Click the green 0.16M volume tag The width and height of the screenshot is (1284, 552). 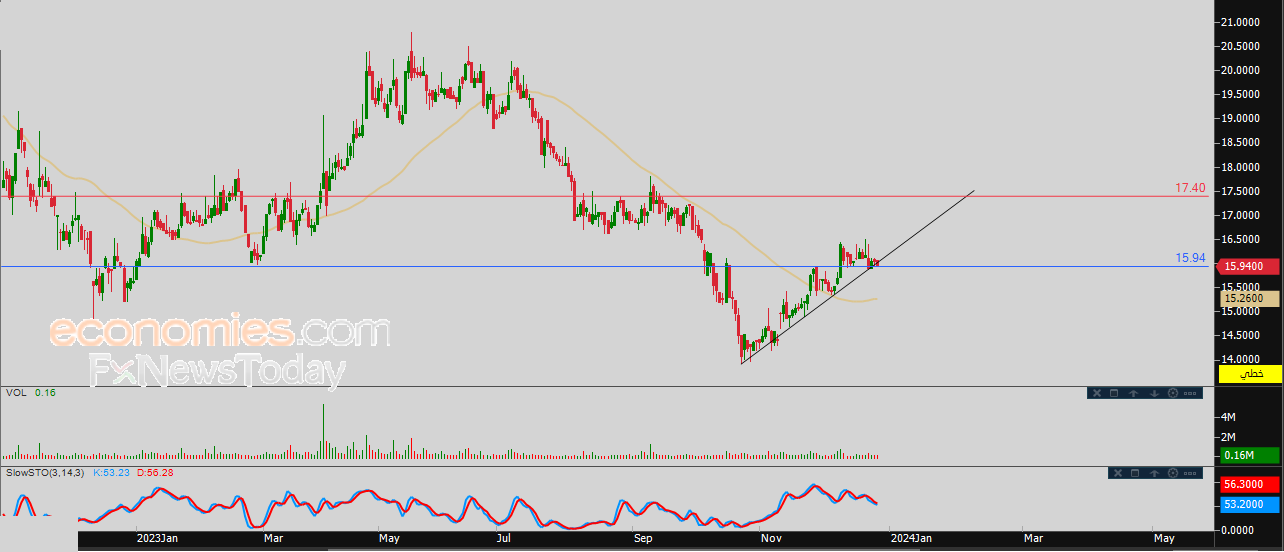pyautogui.click(x=1250, y=456)
